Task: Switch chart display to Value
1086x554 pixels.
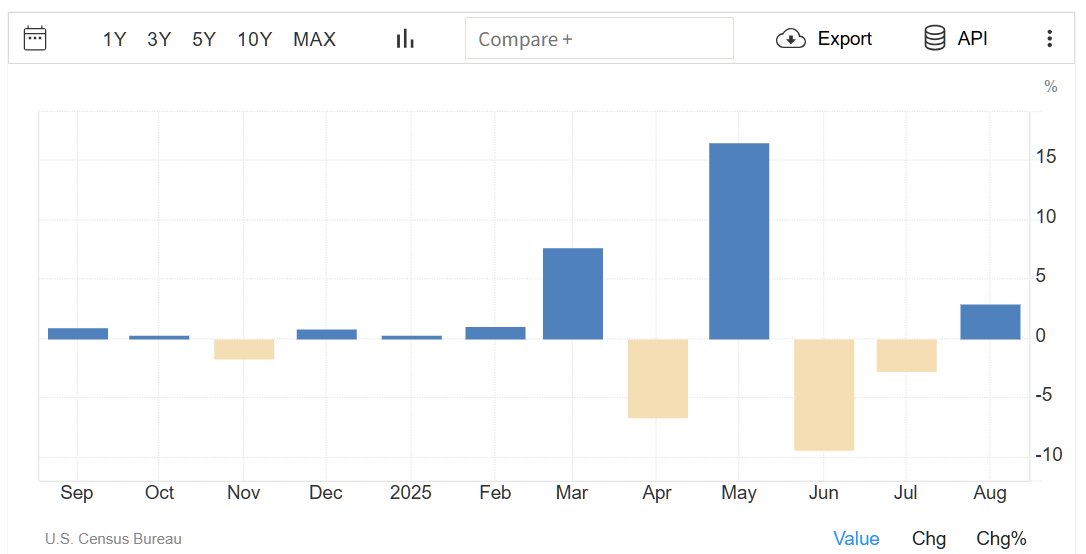Action: [856, 539]
